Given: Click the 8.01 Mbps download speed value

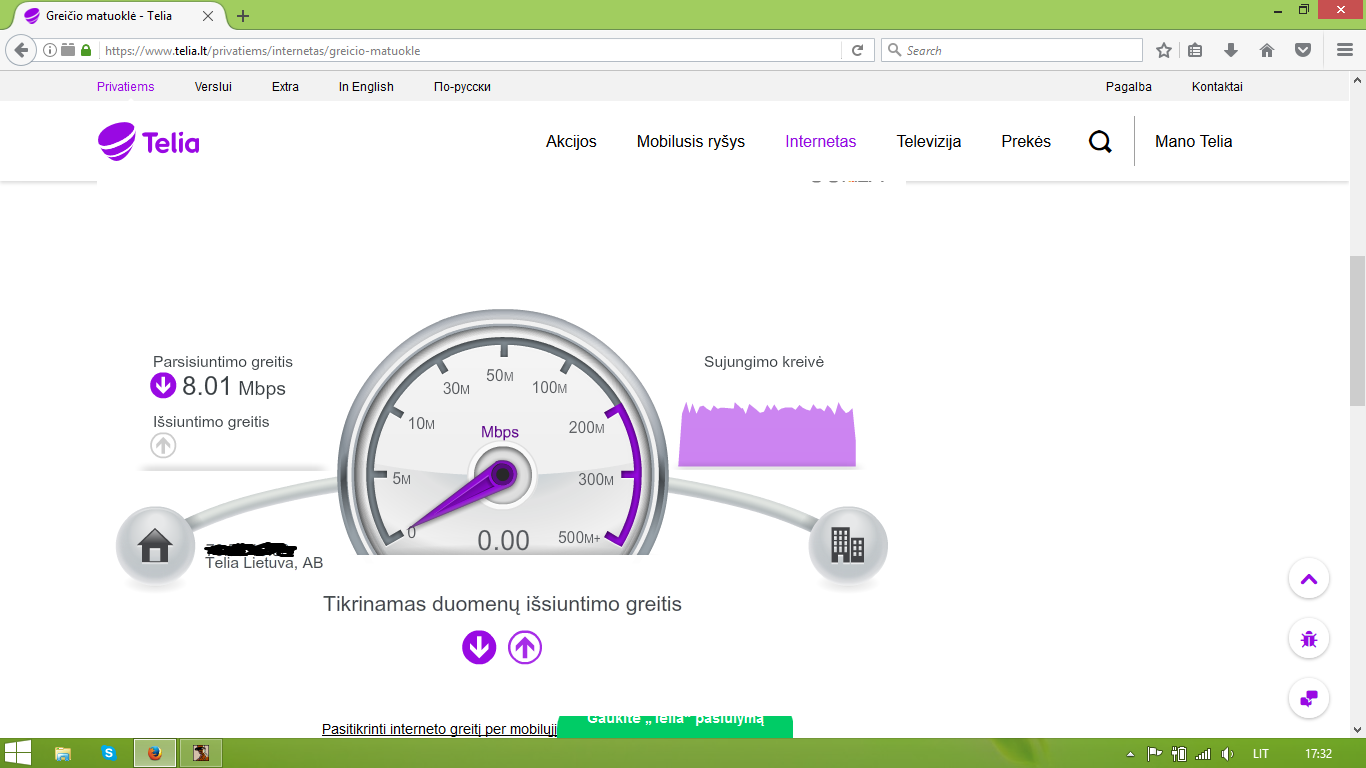Looking at the screenshot, I should [234, 387].
